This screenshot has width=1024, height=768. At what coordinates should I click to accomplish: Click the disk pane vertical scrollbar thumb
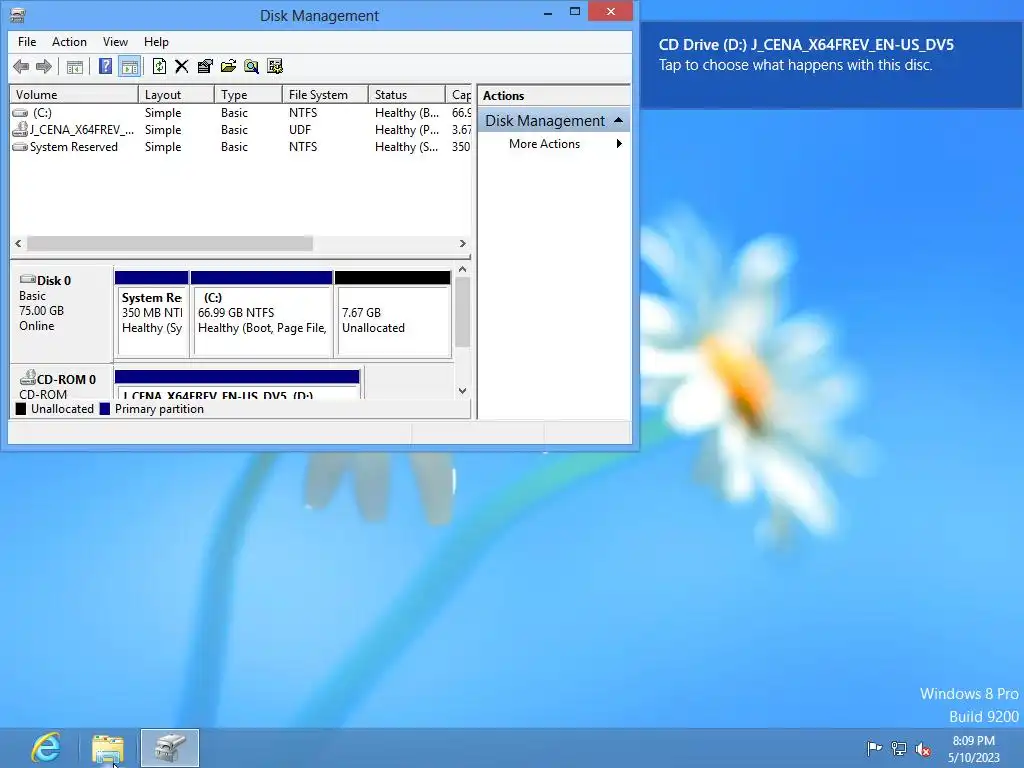(462, 312)
